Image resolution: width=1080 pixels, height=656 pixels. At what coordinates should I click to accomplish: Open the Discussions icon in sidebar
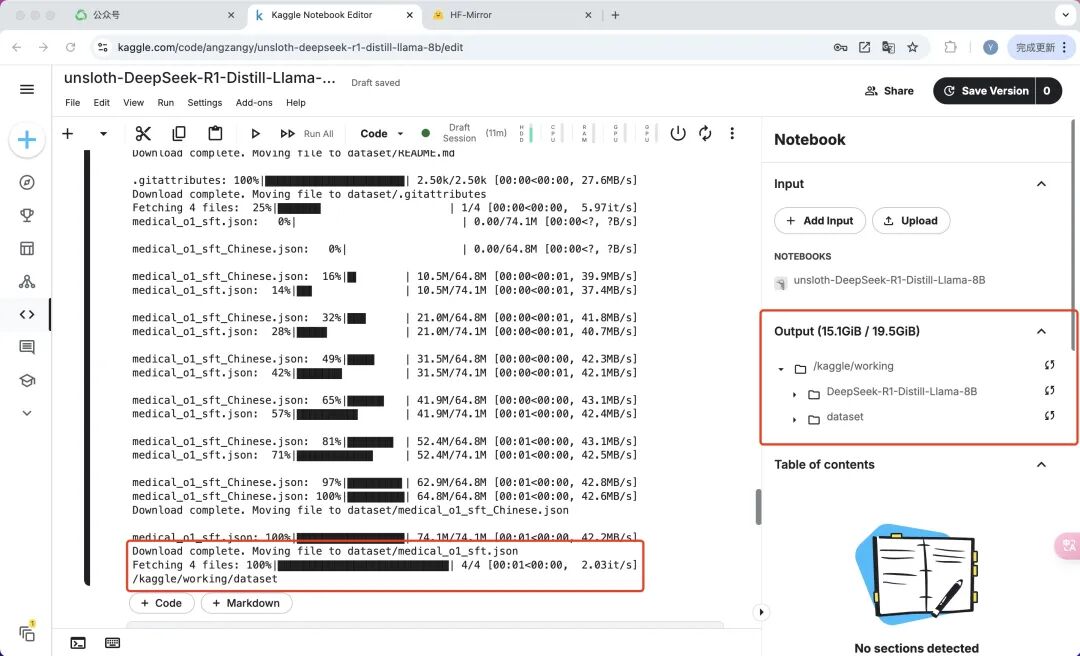point(27,347)
